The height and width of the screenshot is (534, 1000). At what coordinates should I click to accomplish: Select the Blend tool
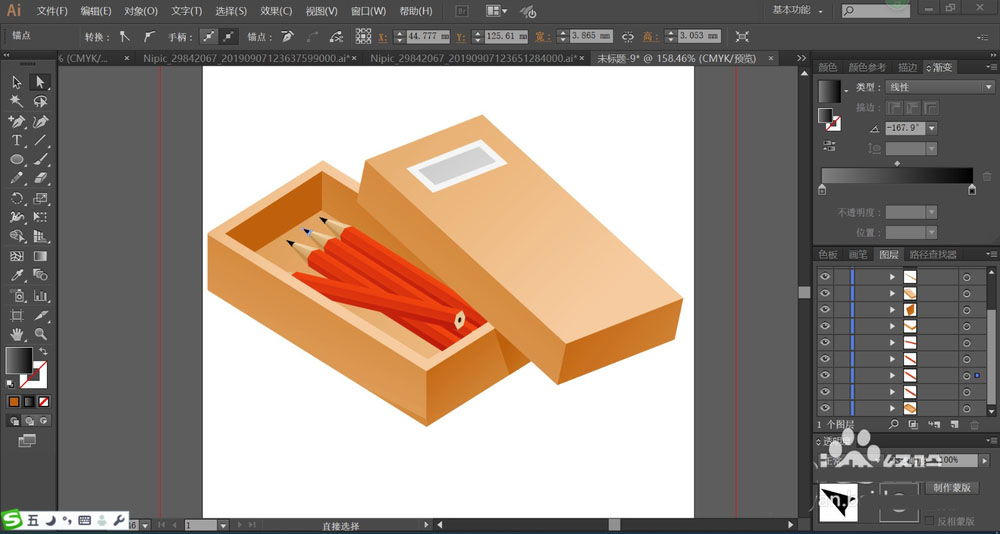pos(40,276)
